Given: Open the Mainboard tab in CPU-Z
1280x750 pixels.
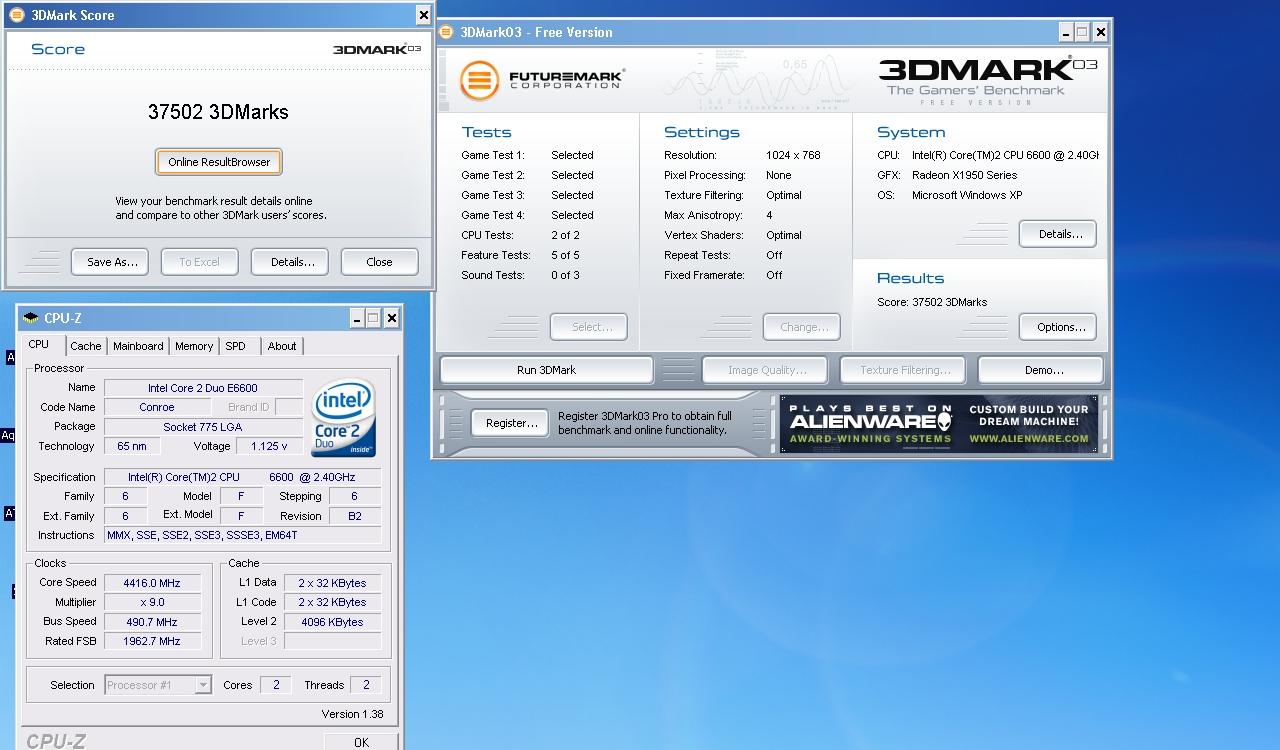Looking at the screenshot, I should (138, 346).
